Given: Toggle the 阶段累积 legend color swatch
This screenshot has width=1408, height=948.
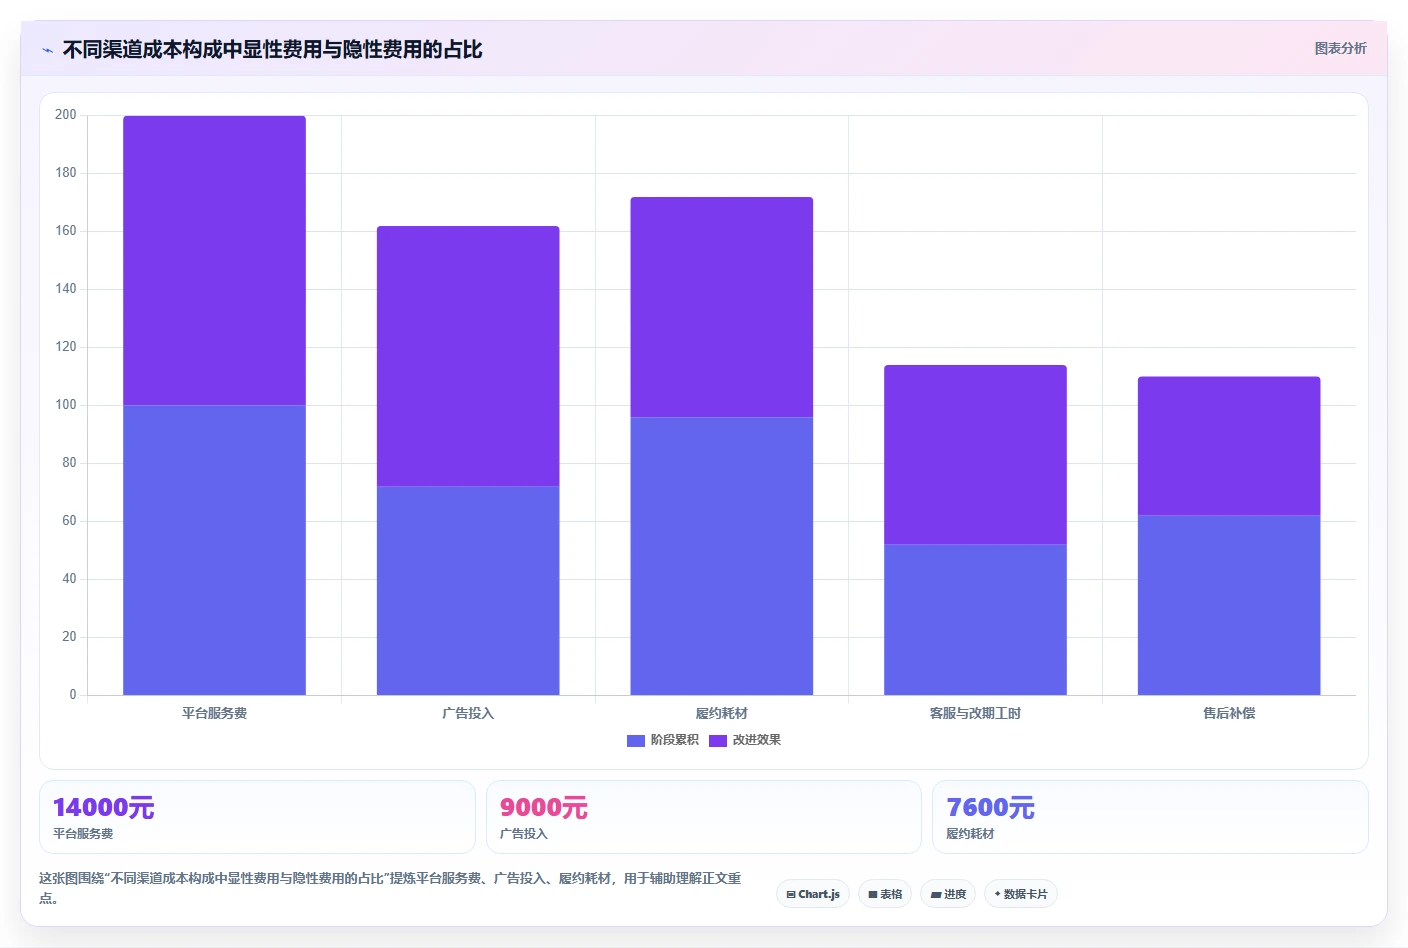Looking at the screenshot, I should 636,741.
